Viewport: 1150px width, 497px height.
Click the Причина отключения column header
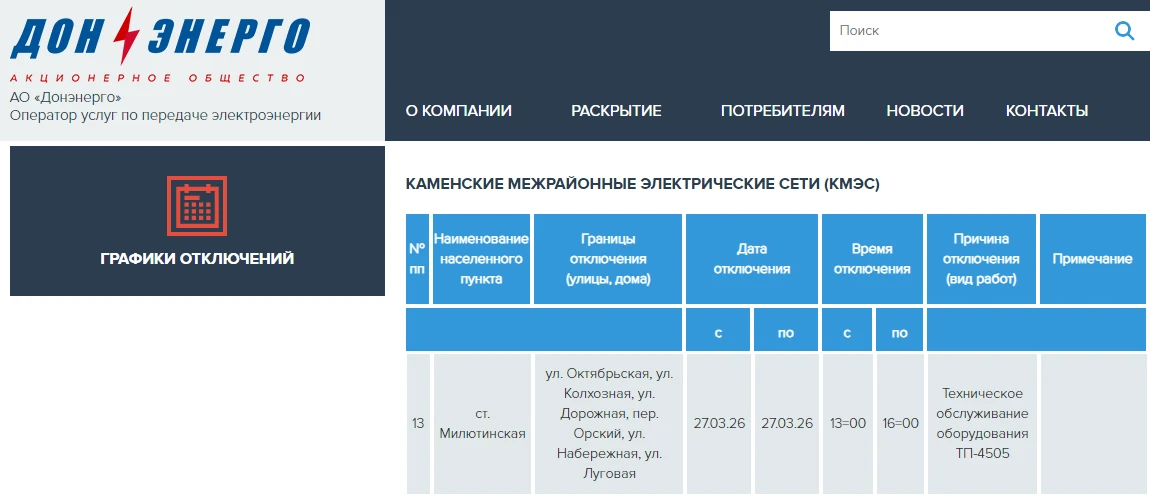click(x=981, y=259)
